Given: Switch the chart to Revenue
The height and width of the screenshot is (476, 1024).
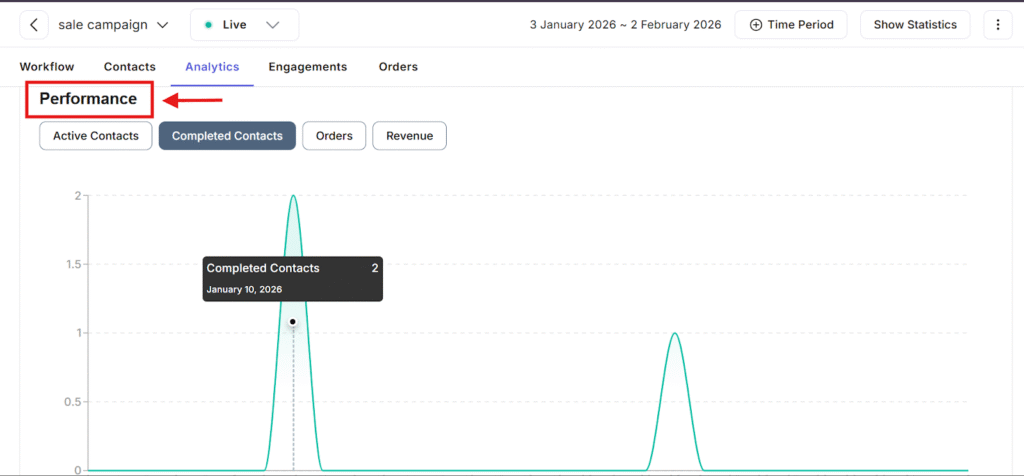Looking at the screenshot, I should 409,136.
